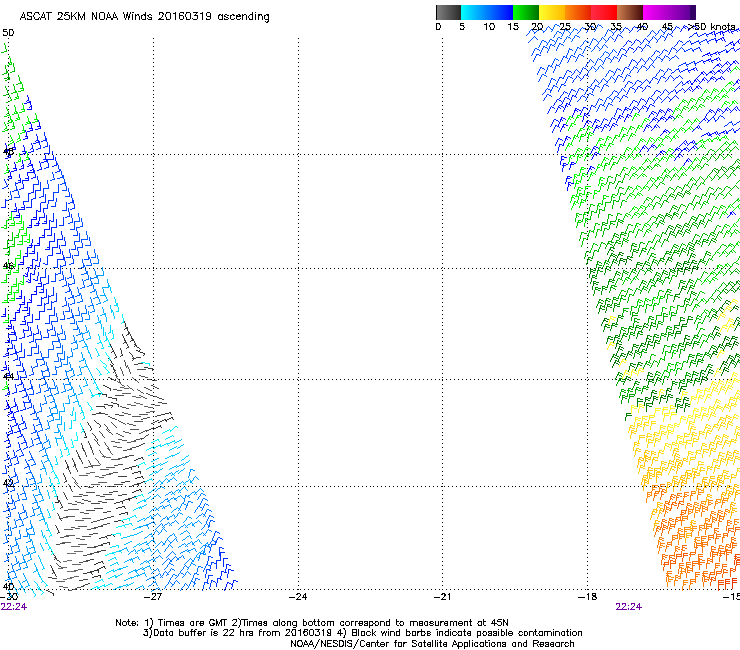Image resolution: width=740 pixels, height=650 pixels.
Task: Select the longitude label "-18"
Action: (x=588, y=597)
